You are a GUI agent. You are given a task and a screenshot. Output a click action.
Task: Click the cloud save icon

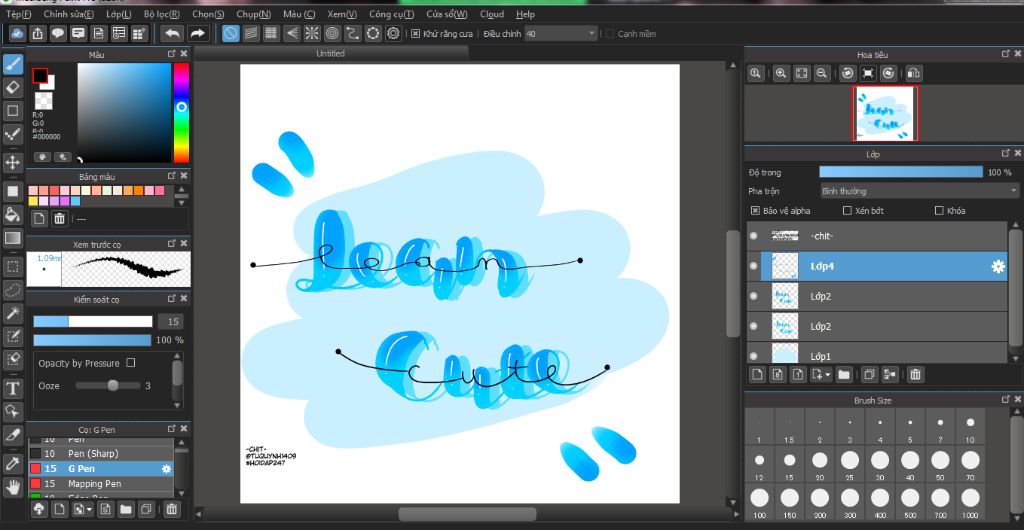click(18, 33)
